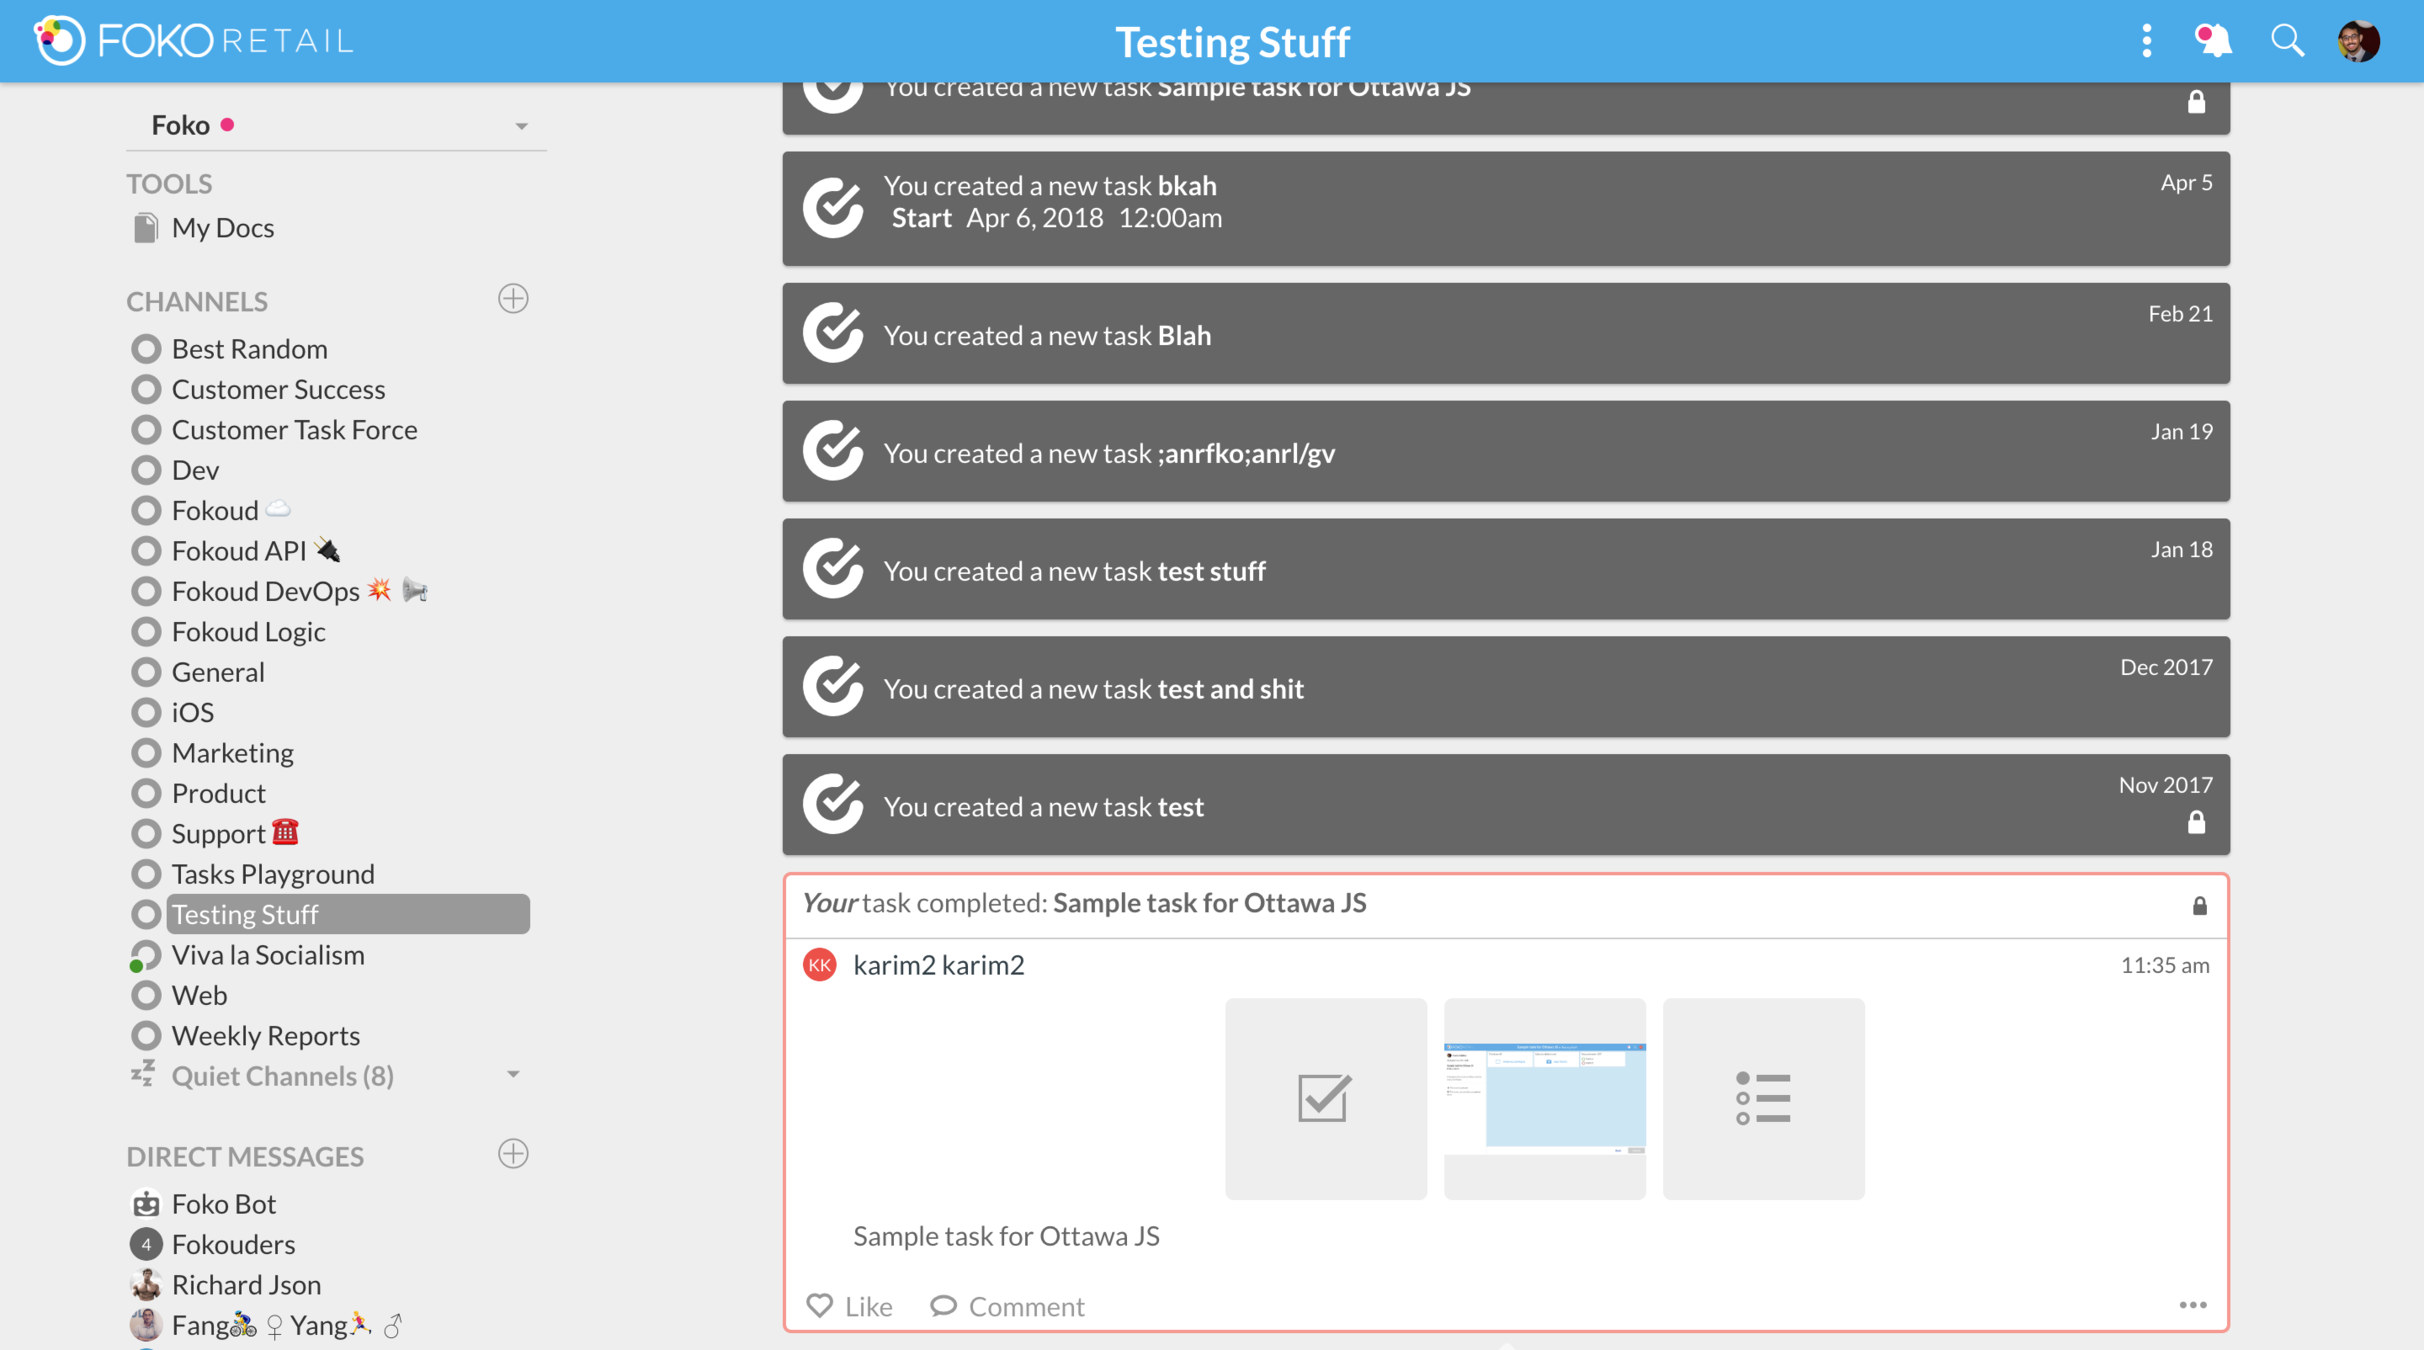Click the user profile avatar
The width and height of the screenshot is (2424, 1350).
coord(2358,41)
